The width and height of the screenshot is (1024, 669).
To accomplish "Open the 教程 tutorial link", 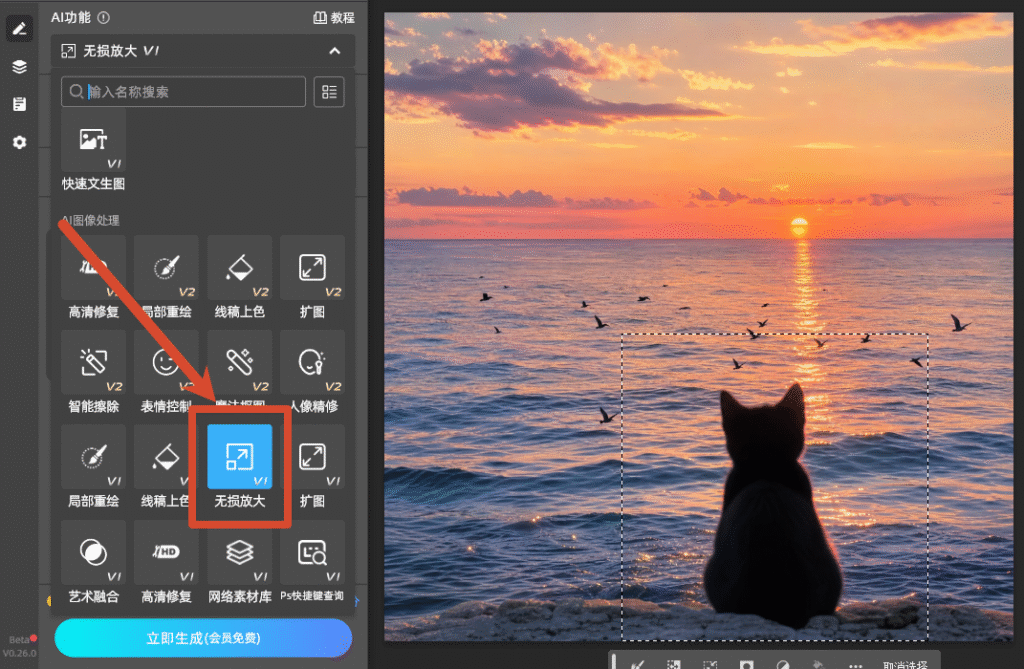I will [334, 18].
